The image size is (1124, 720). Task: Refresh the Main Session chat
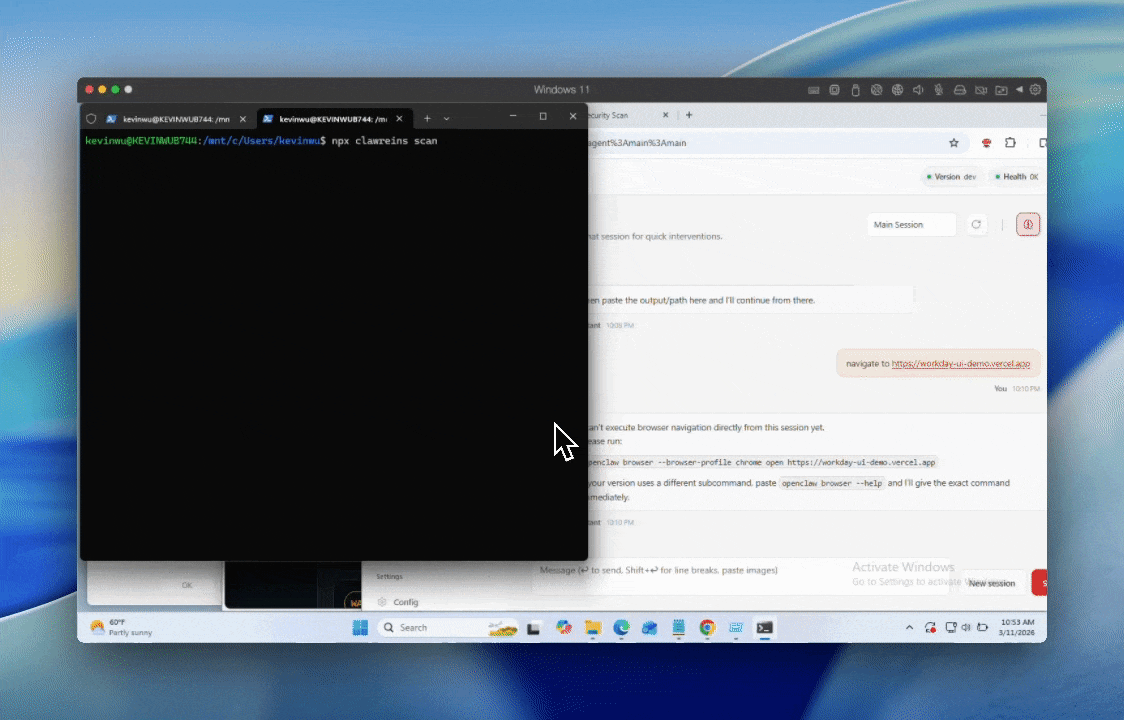[977, 224]
